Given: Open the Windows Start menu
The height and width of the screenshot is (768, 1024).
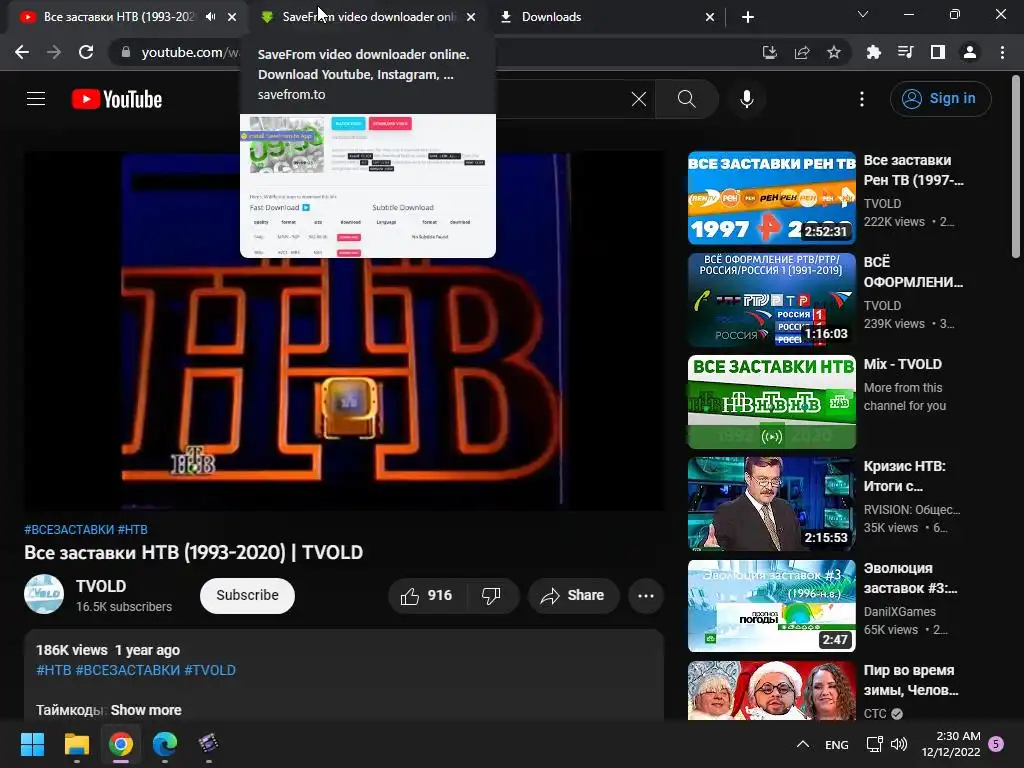Looking at the screenshot, I should tap(32, 743).
